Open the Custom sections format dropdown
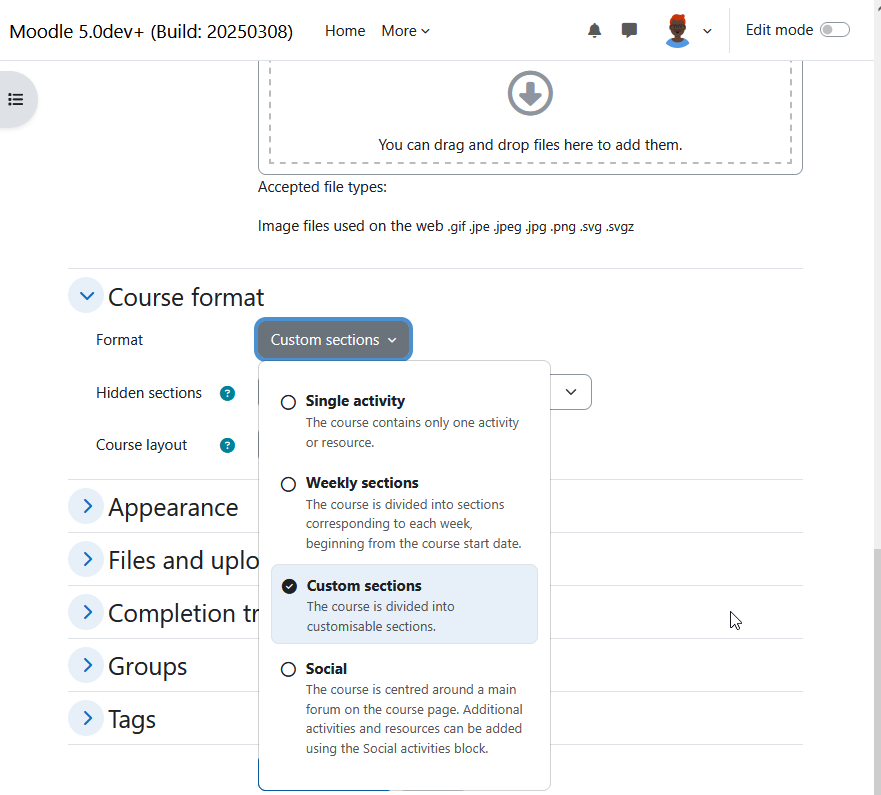This screenshot has width=881, height=795. click(x=333, y=340)
